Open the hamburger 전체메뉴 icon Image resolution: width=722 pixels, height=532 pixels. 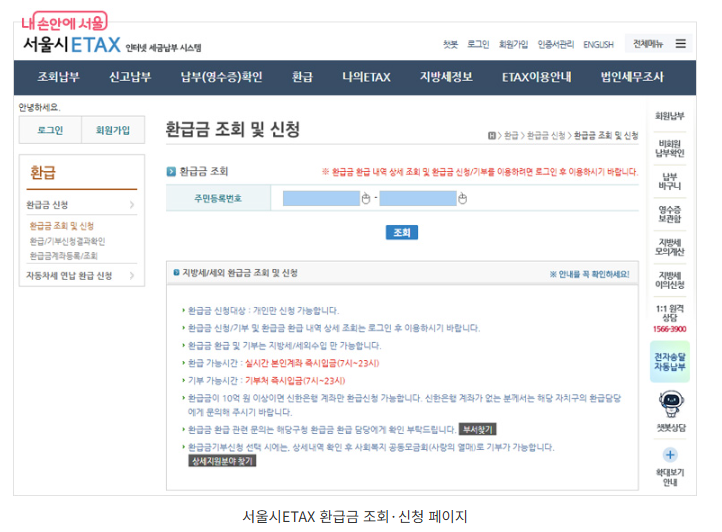(681, 44)
